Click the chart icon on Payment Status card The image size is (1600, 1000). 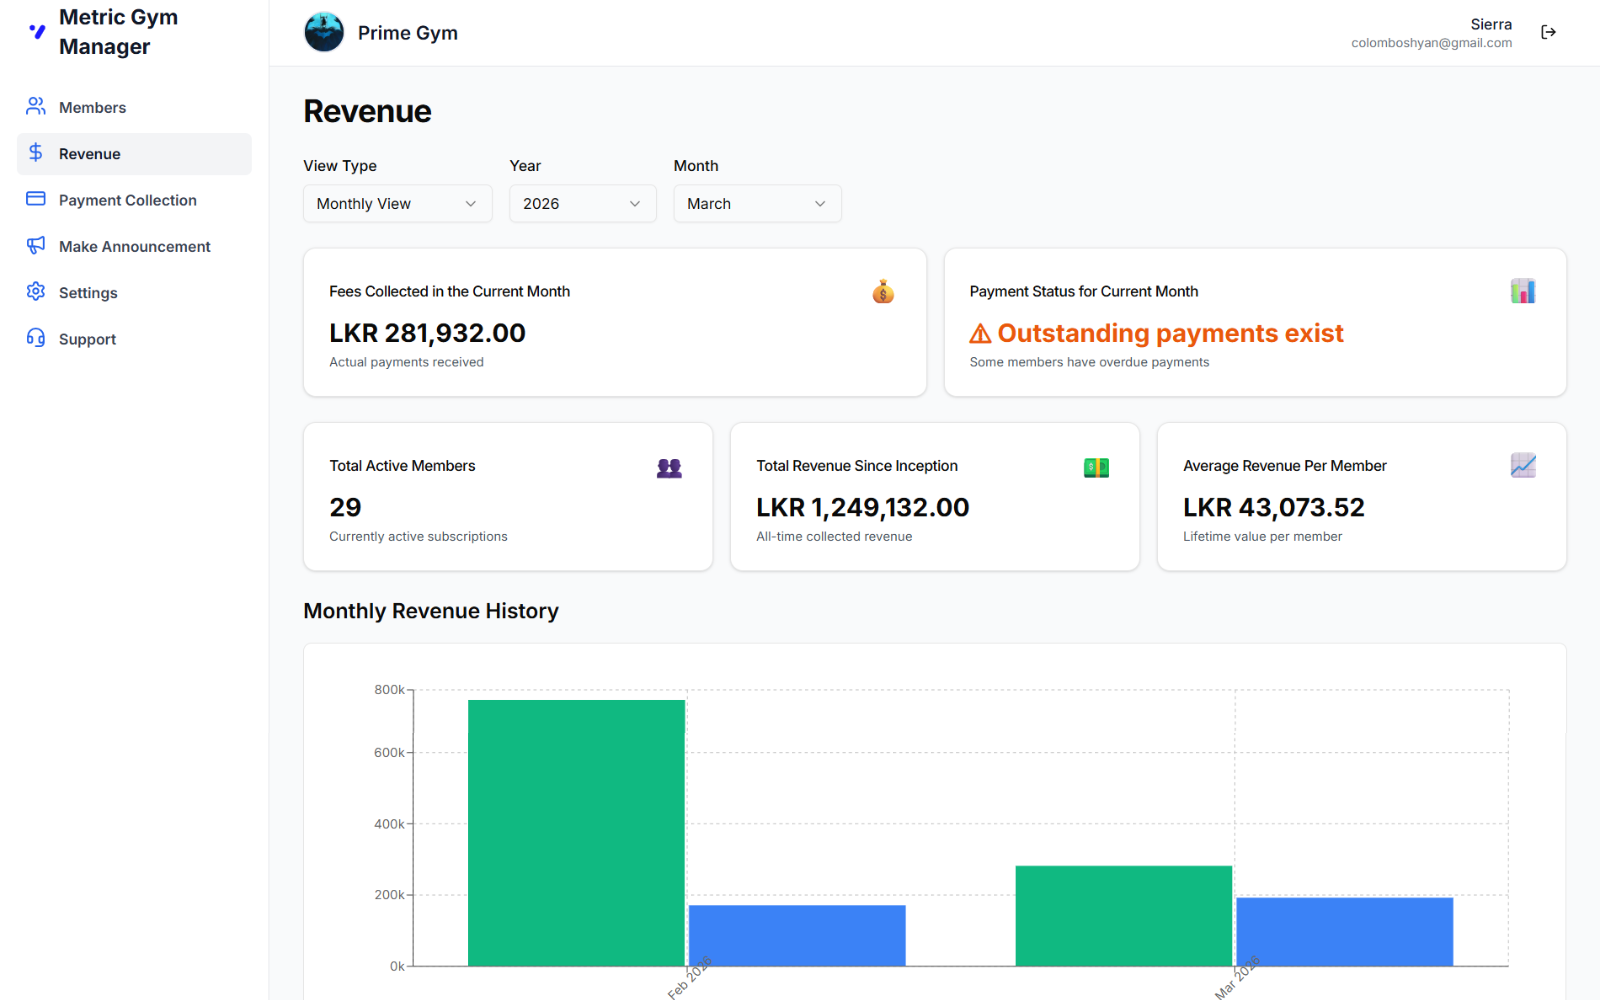[x=1521, y=290]
